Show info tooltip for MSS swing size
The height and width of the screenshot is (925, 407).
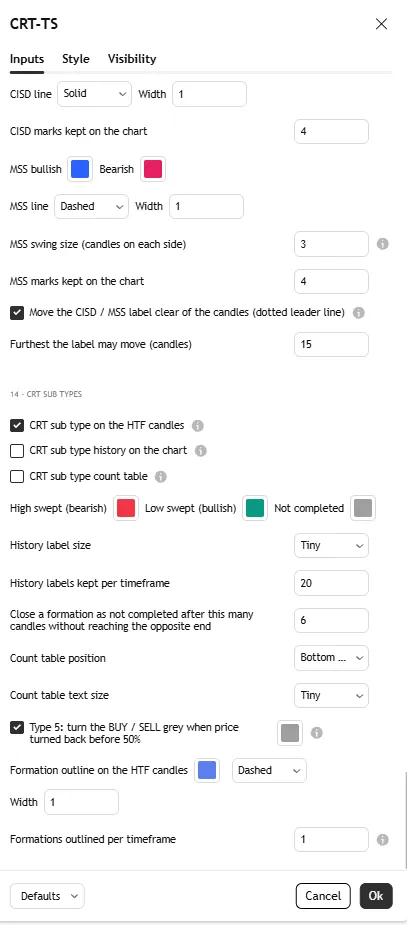[382, 244]
